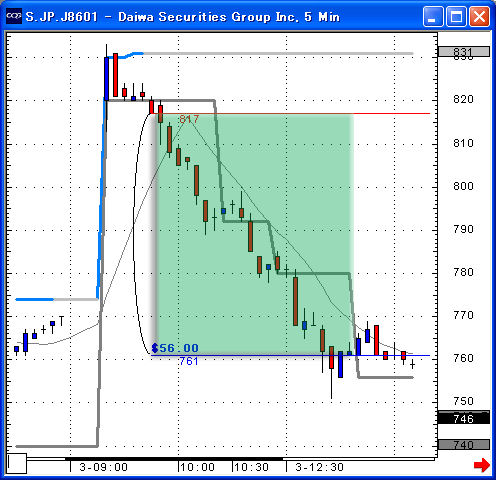496x480 pixels.
Task: Click the 750 price scale label
Action: coord(463,401)
